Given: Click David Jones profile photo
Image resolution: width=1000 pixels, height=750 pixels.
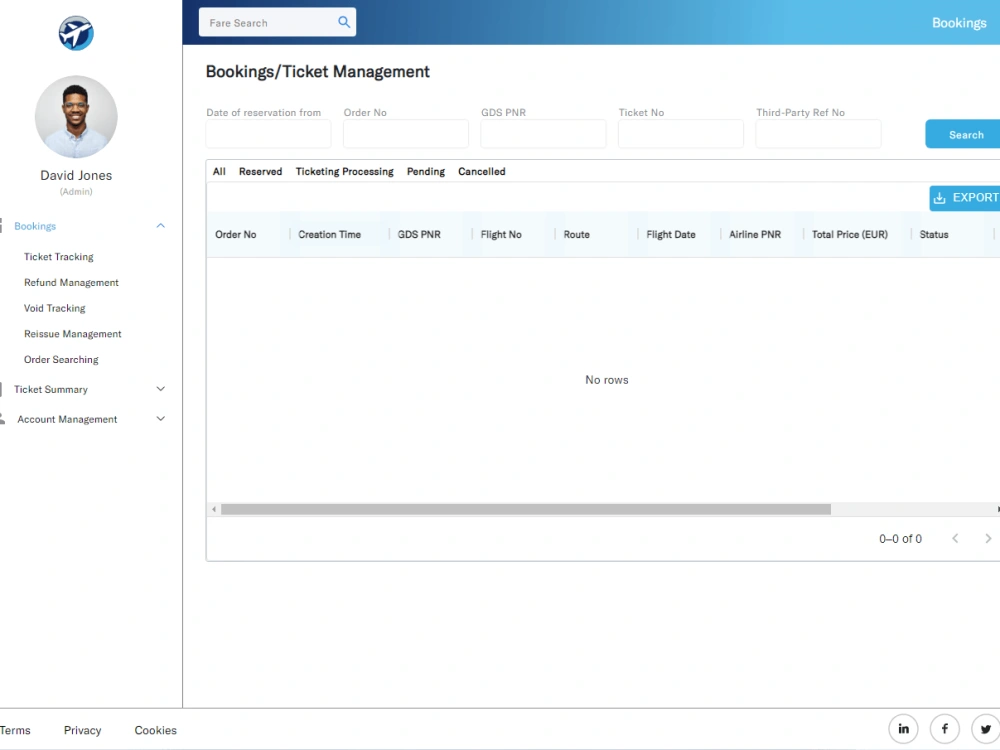Looking at the screenshot, I should [76, 117].
